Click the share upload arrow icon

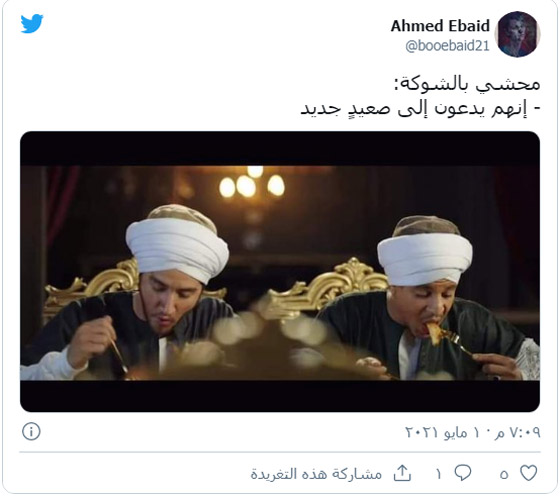pos(402,473)
